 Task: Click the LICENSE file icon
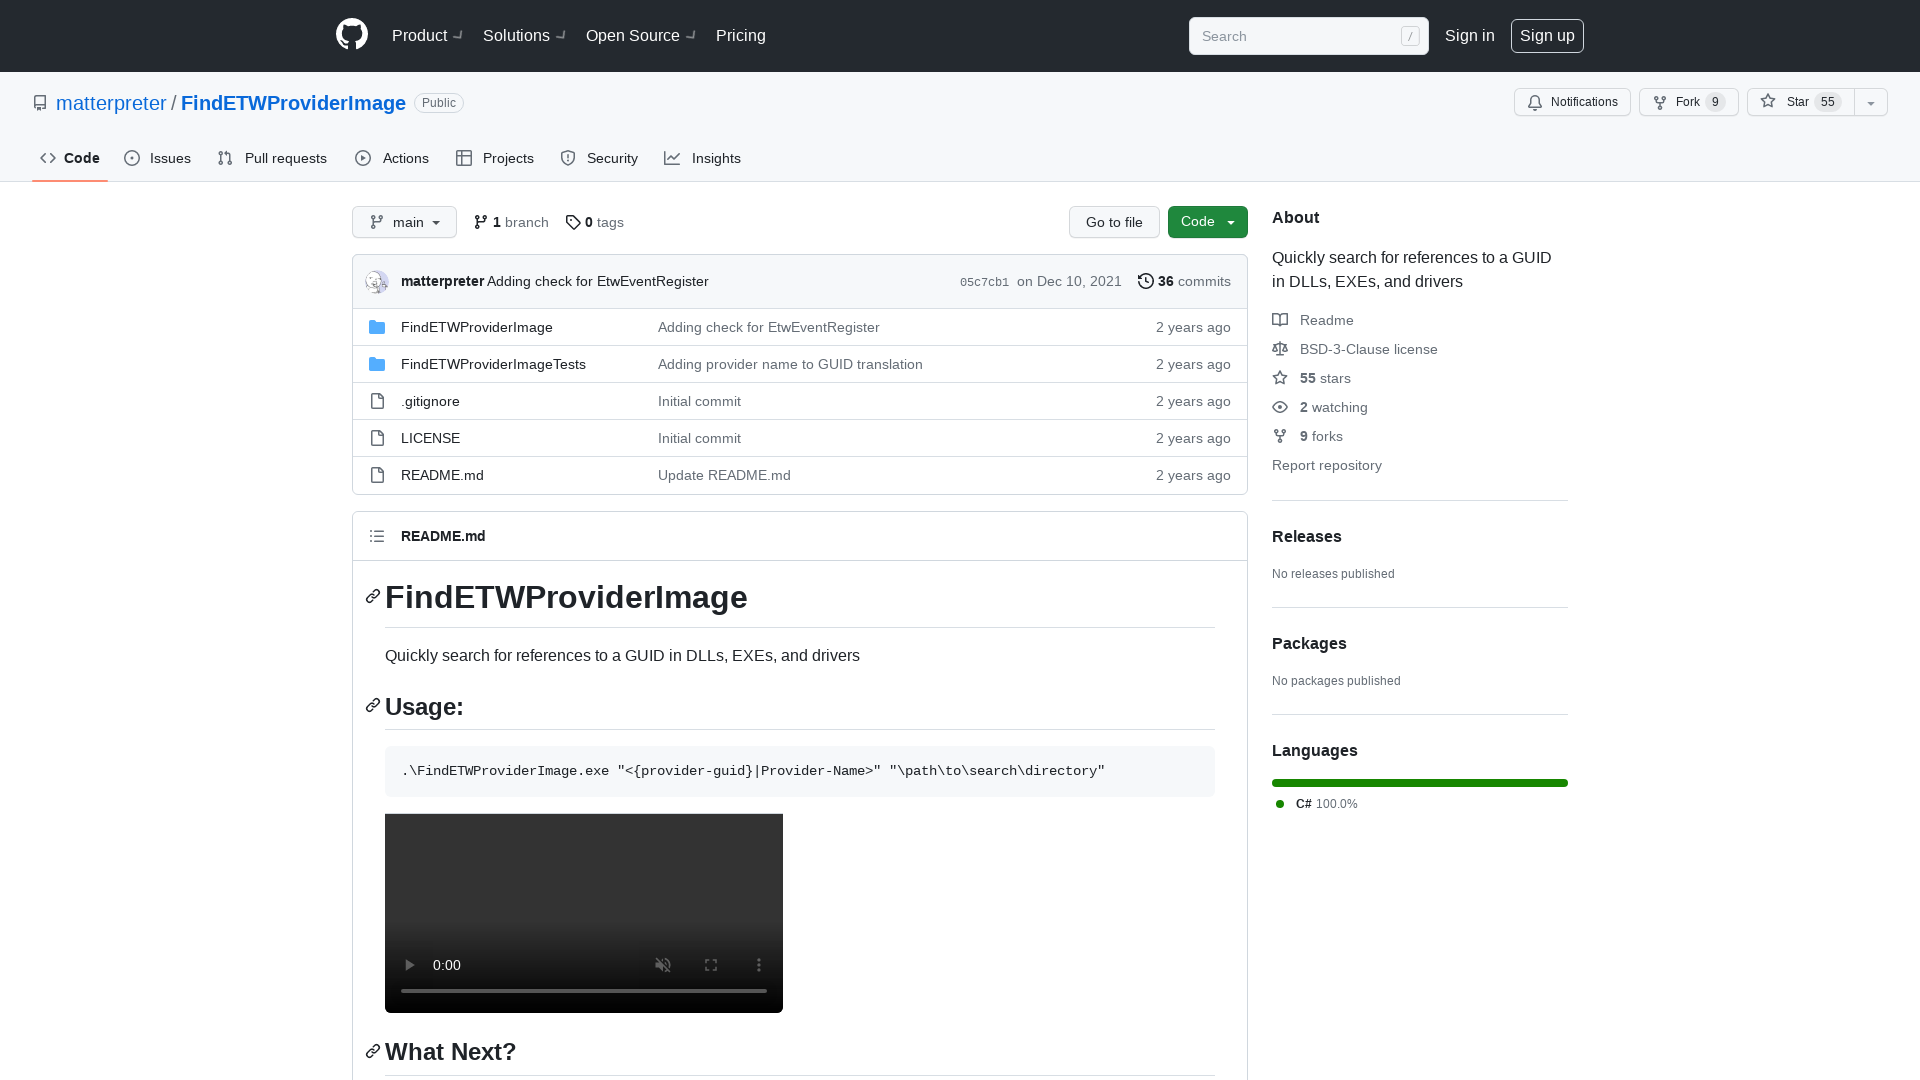pyautogui.click(x=377, y=438)
